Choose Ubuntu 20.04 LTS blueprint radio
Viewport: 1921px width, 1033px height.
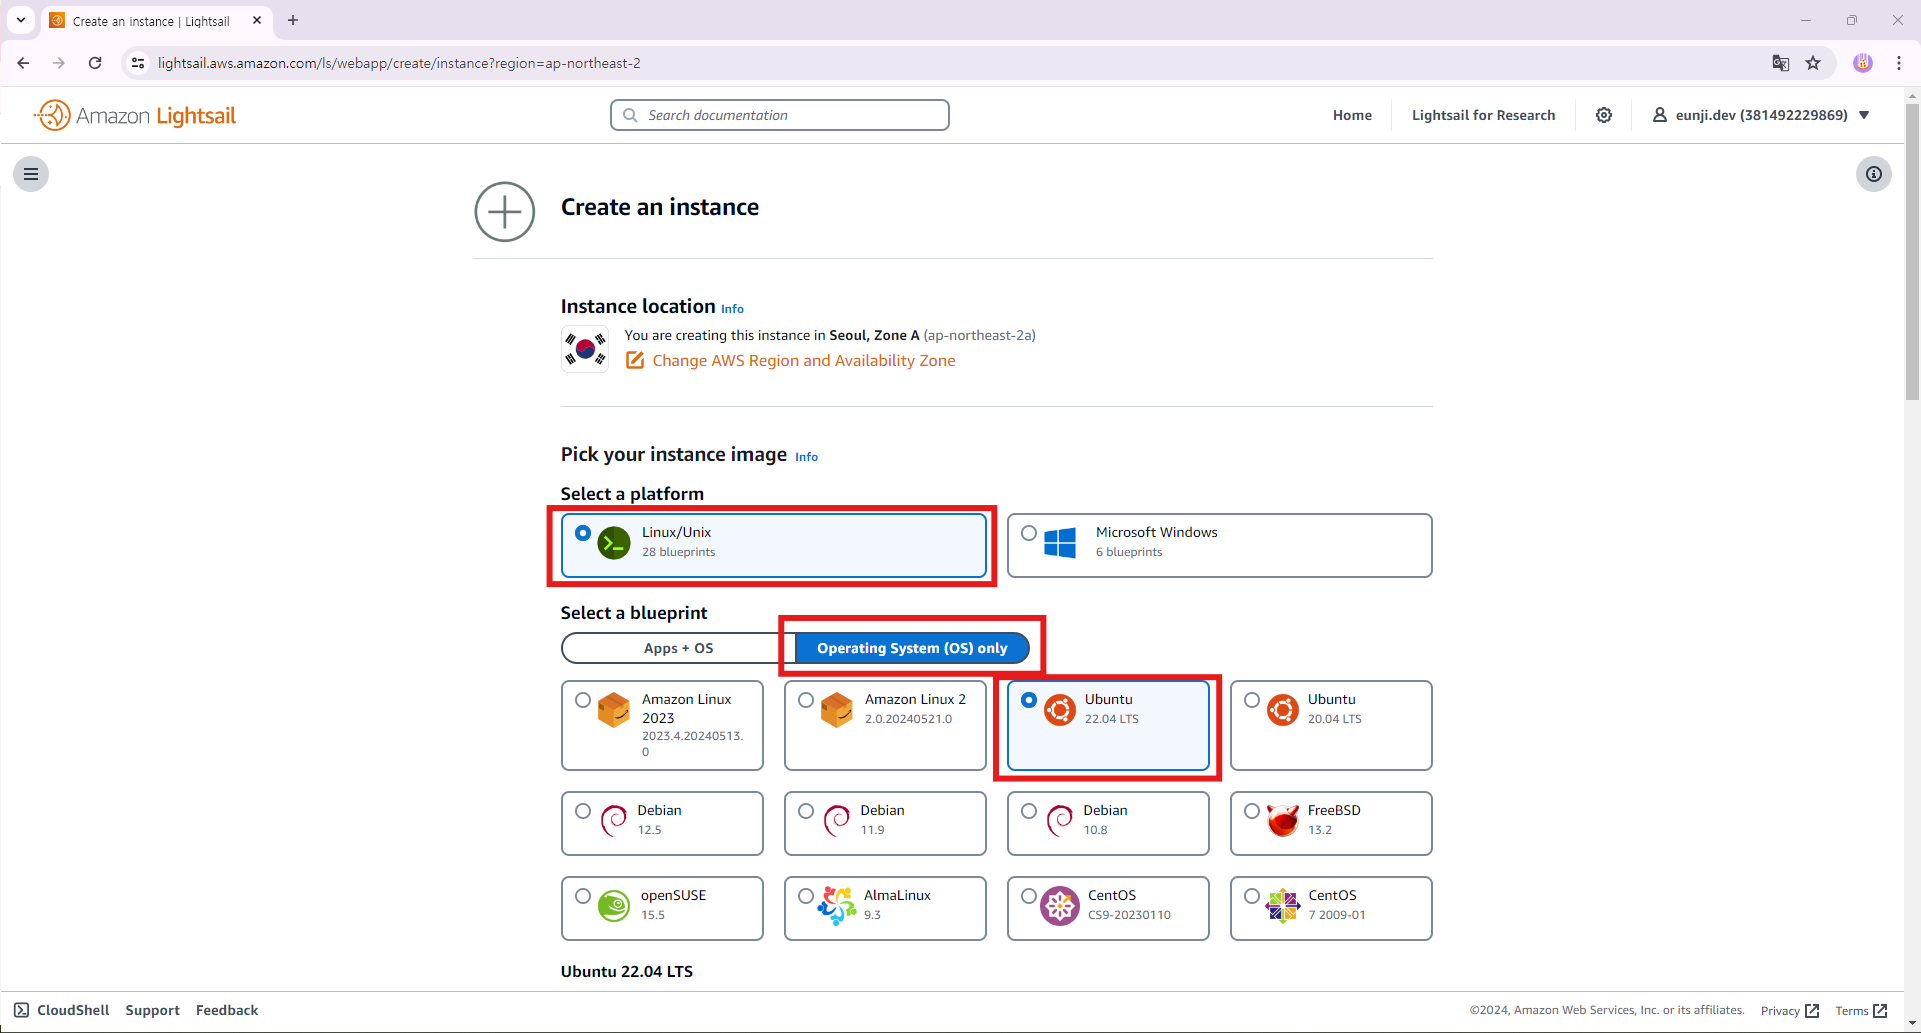[1252, 700]
